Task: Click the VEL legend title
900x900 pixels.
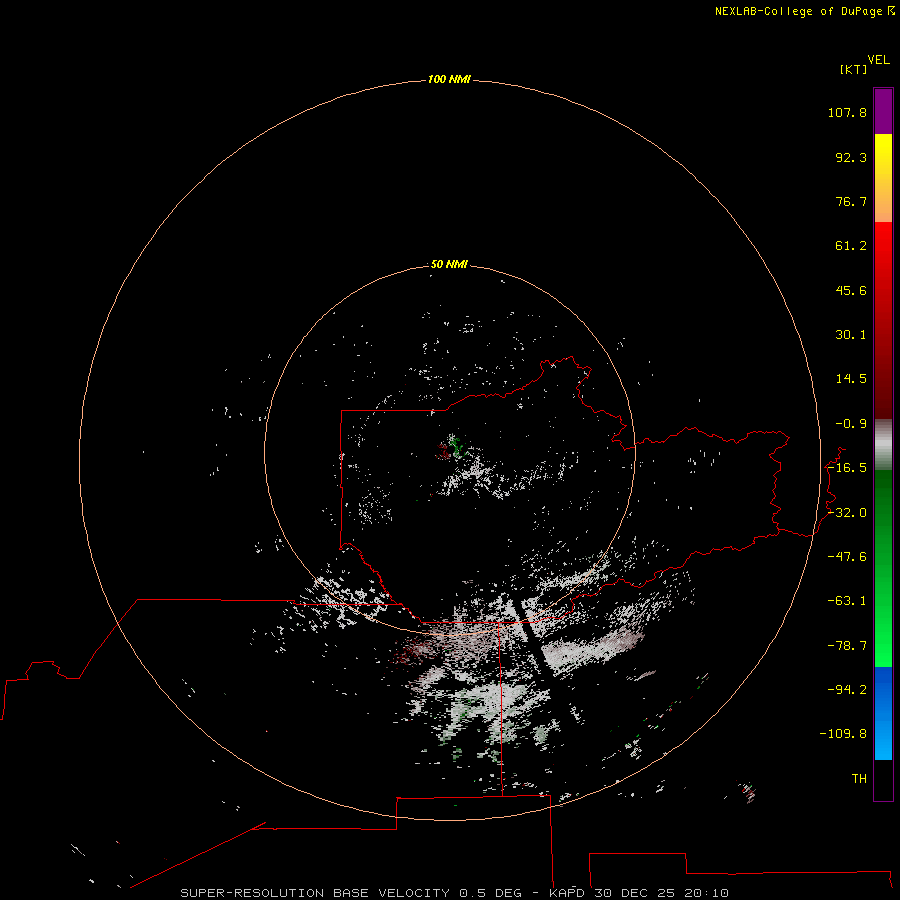Action: tap(878, 60)
